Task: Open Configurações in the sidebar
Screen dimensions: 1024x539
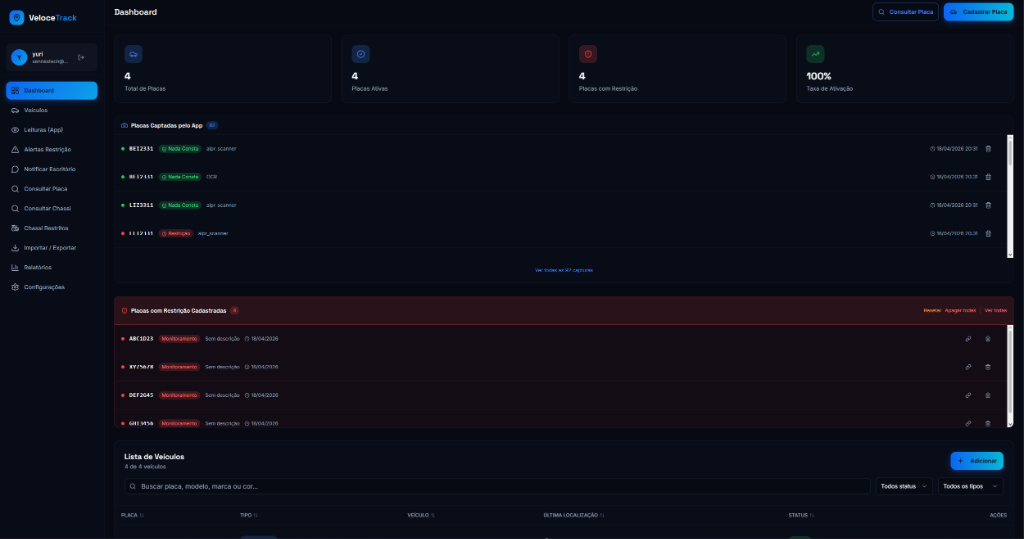Action: click(x=52, y=287)
